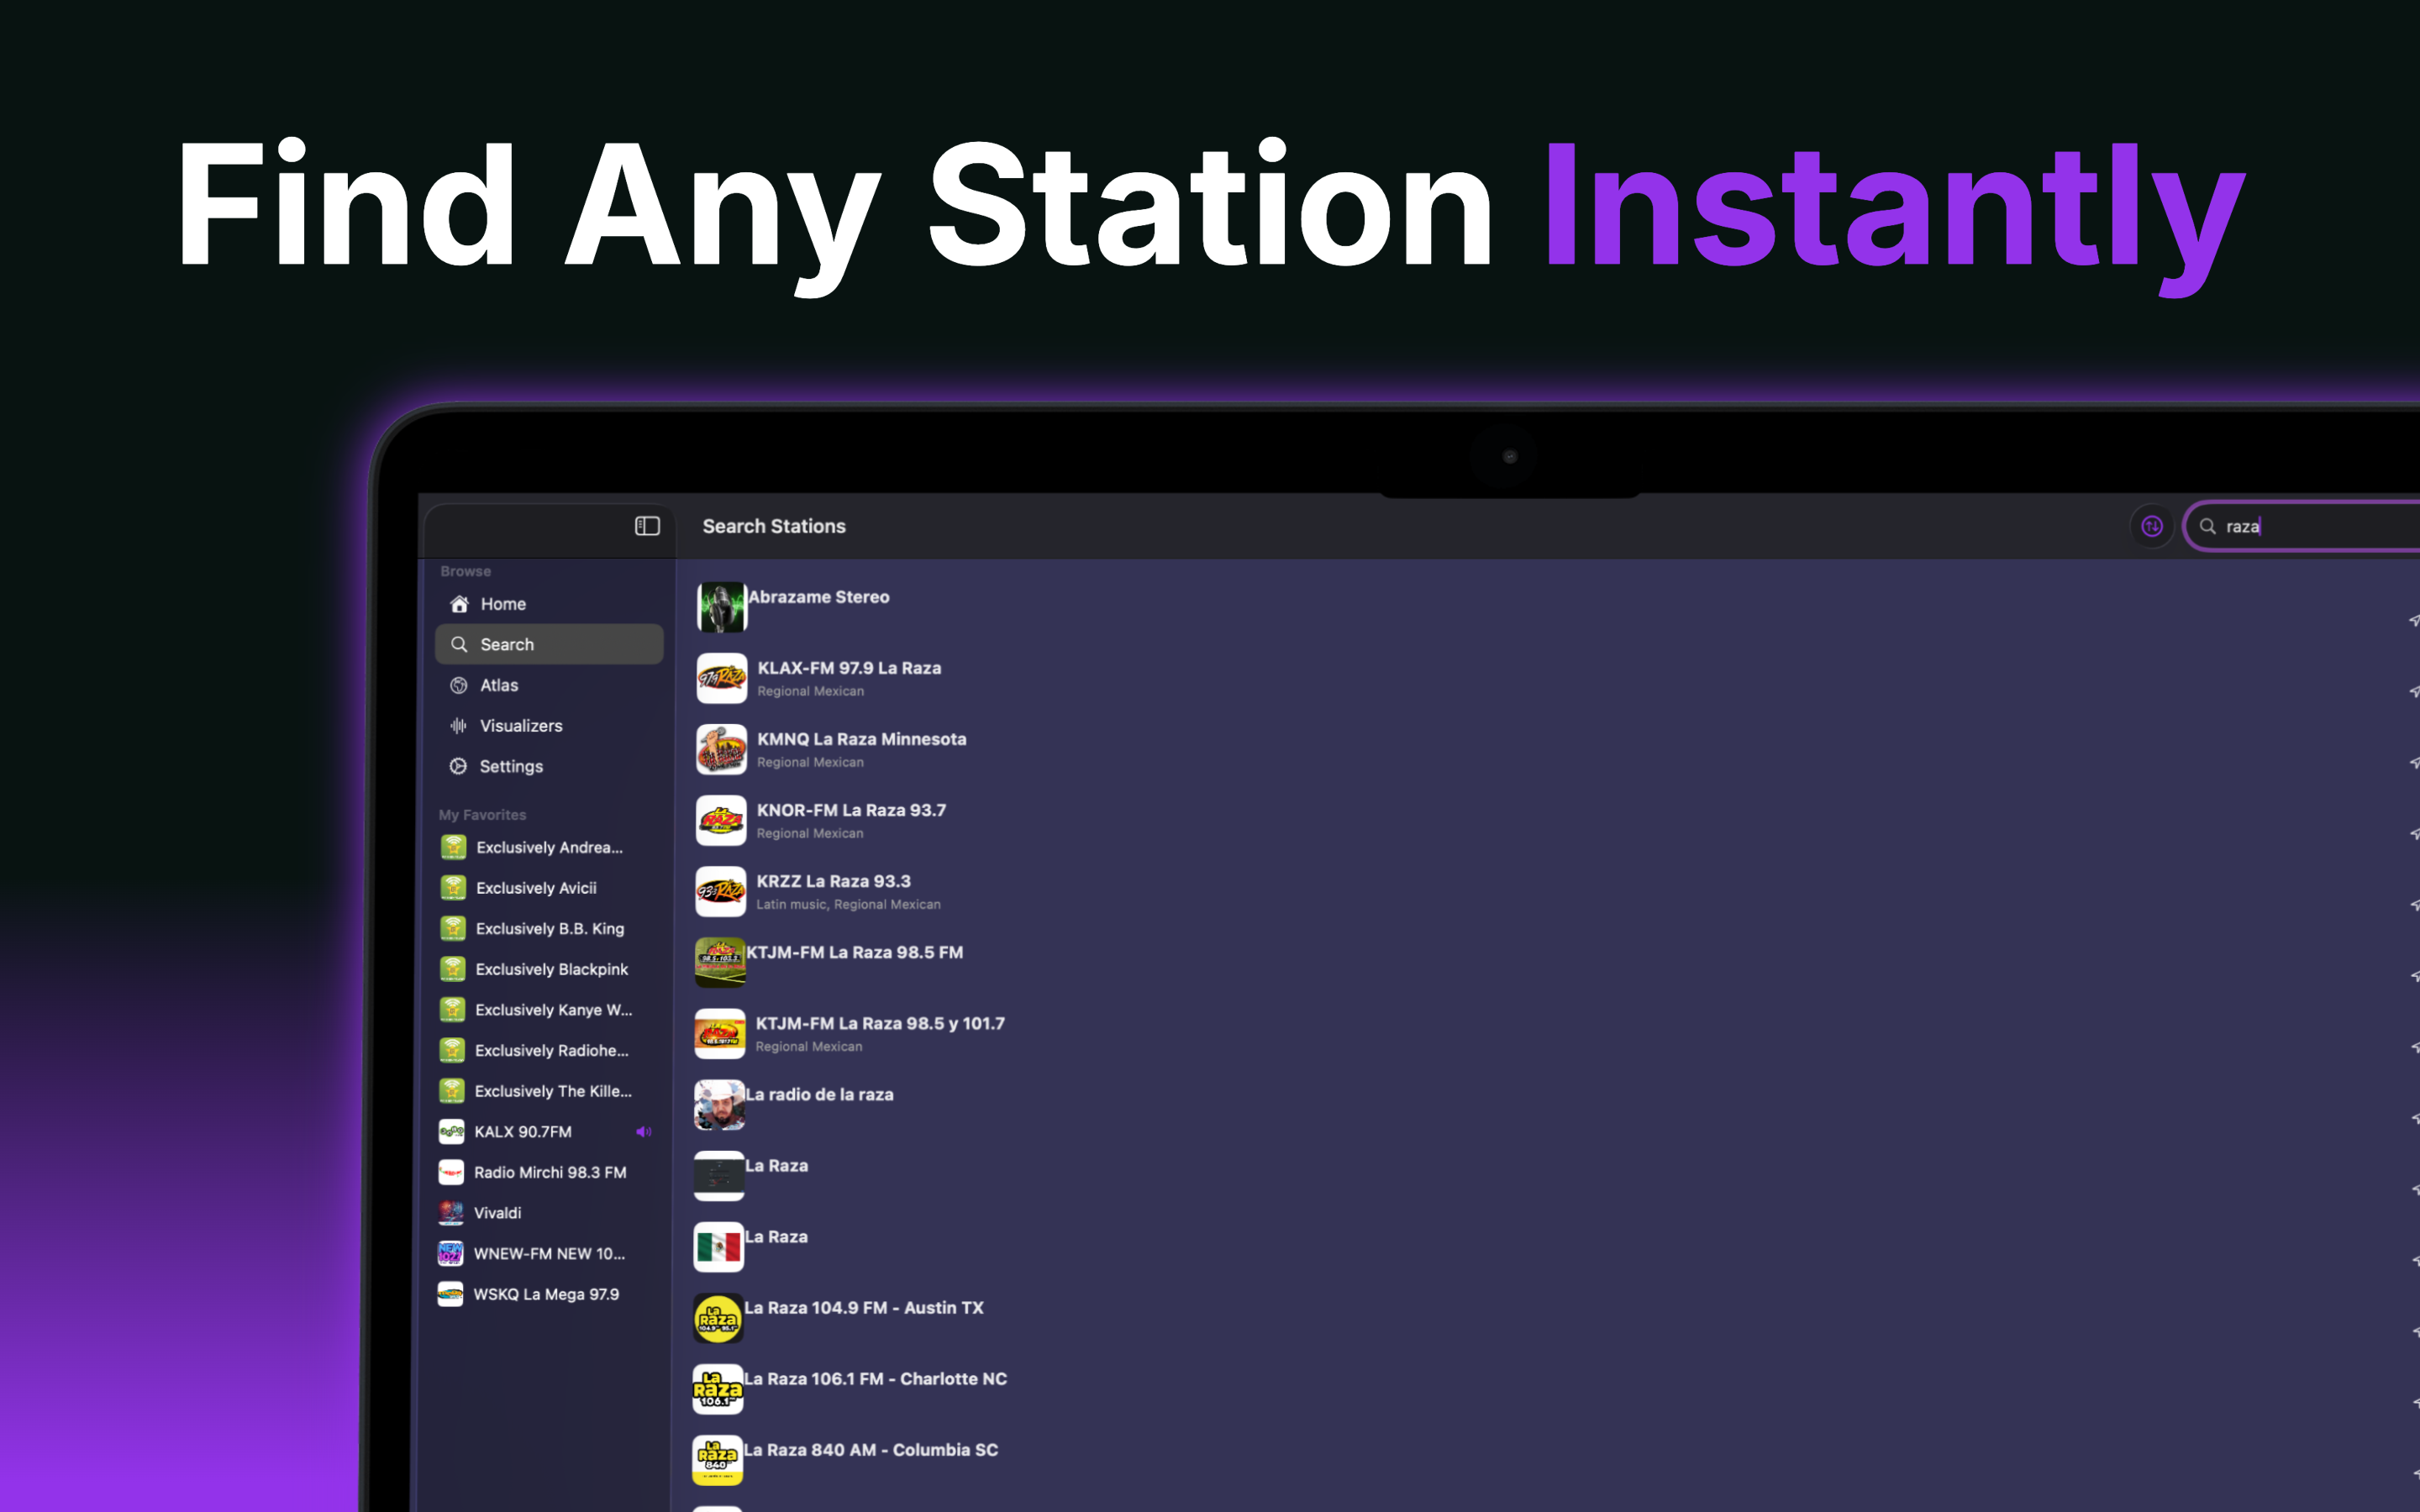2420x1512 pixels.
Task: Click La Raza 840 AM Columbia logo
Action: [x=718, y=1459]
